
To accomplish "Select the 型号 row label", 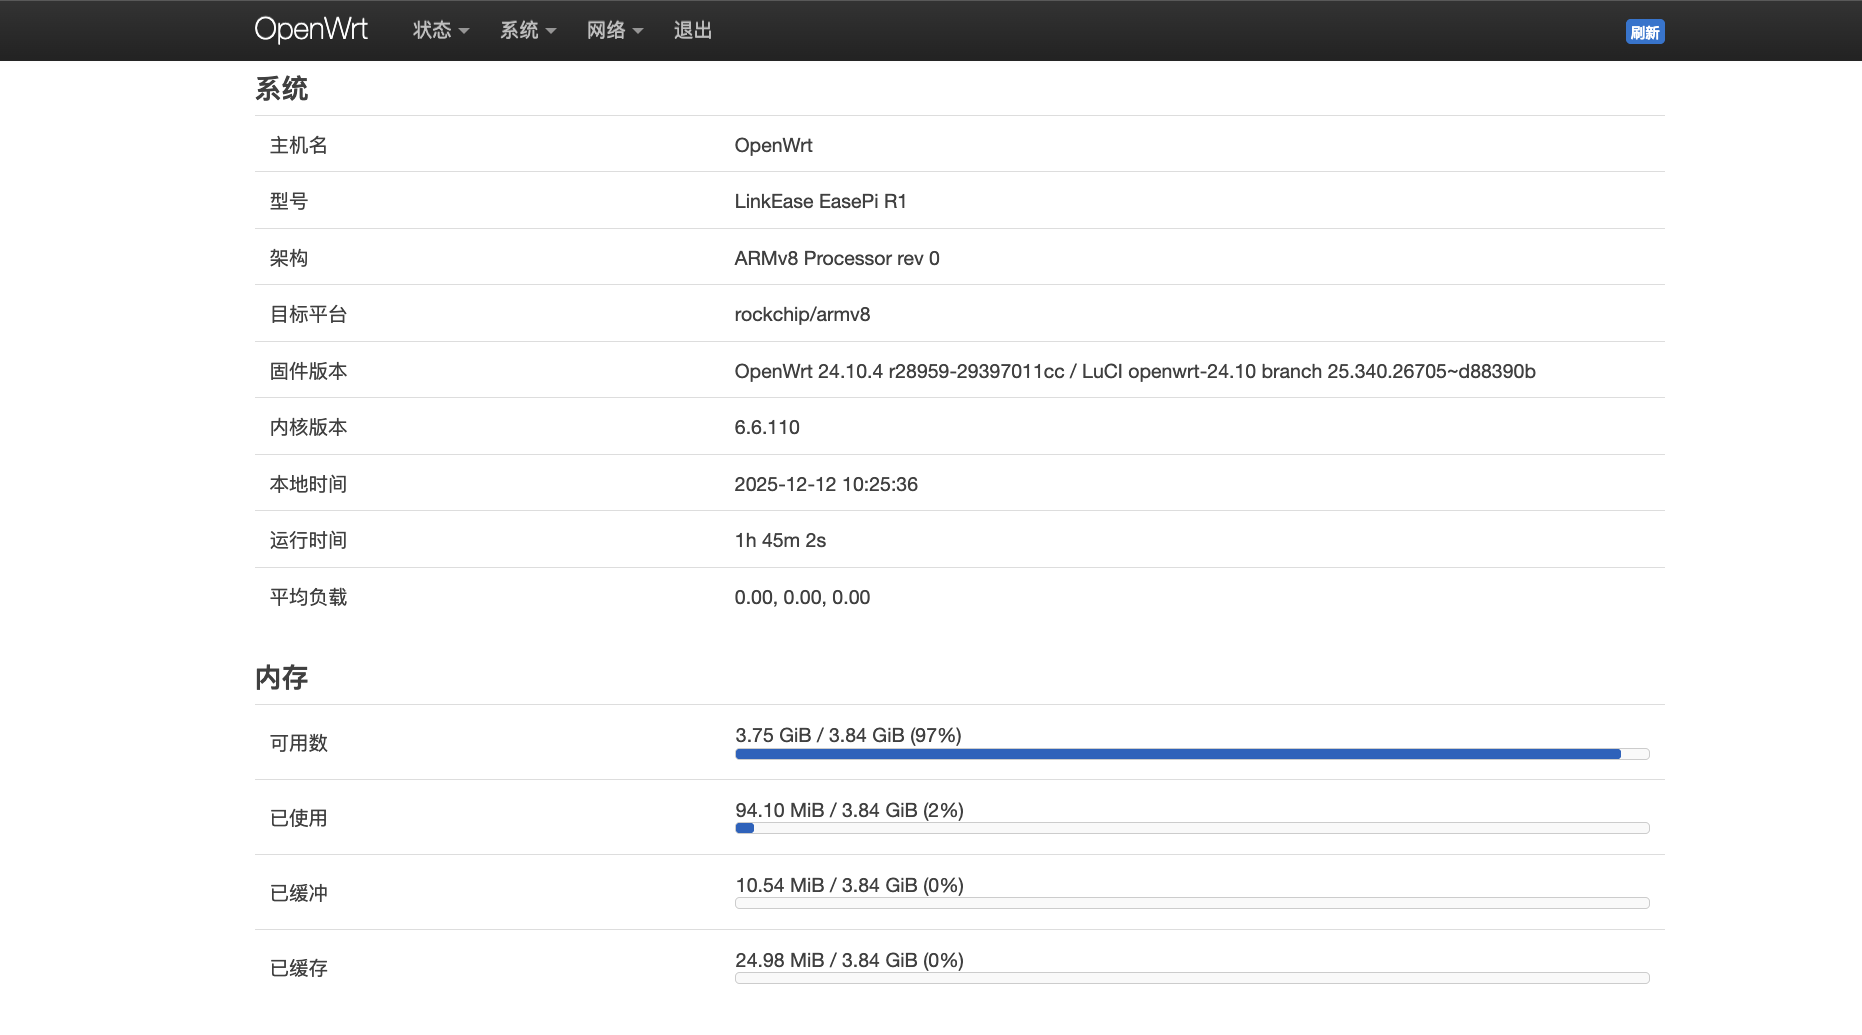I will [x=289, y=201].
